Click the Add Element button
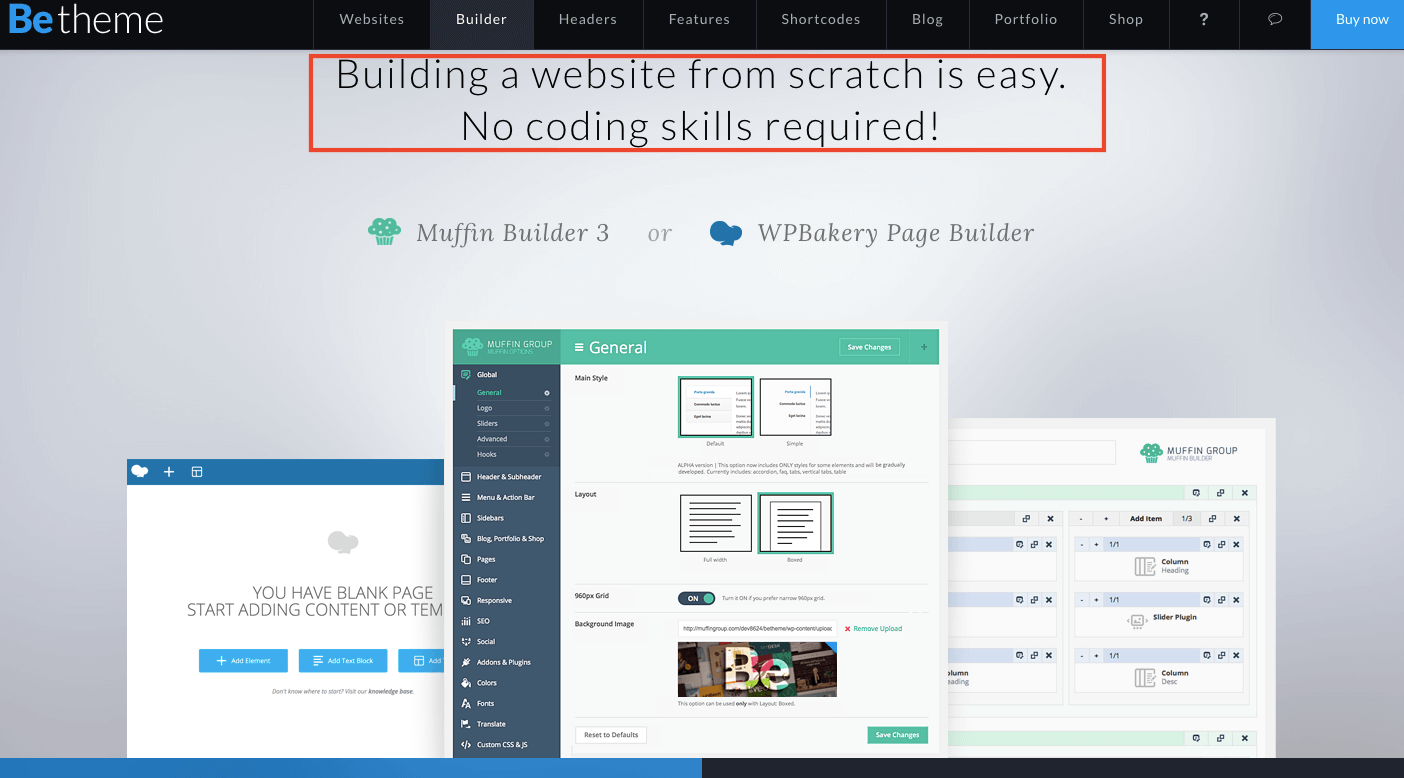Image resolution: width=1404 pixels, height=778 pixels. point(243,661)
